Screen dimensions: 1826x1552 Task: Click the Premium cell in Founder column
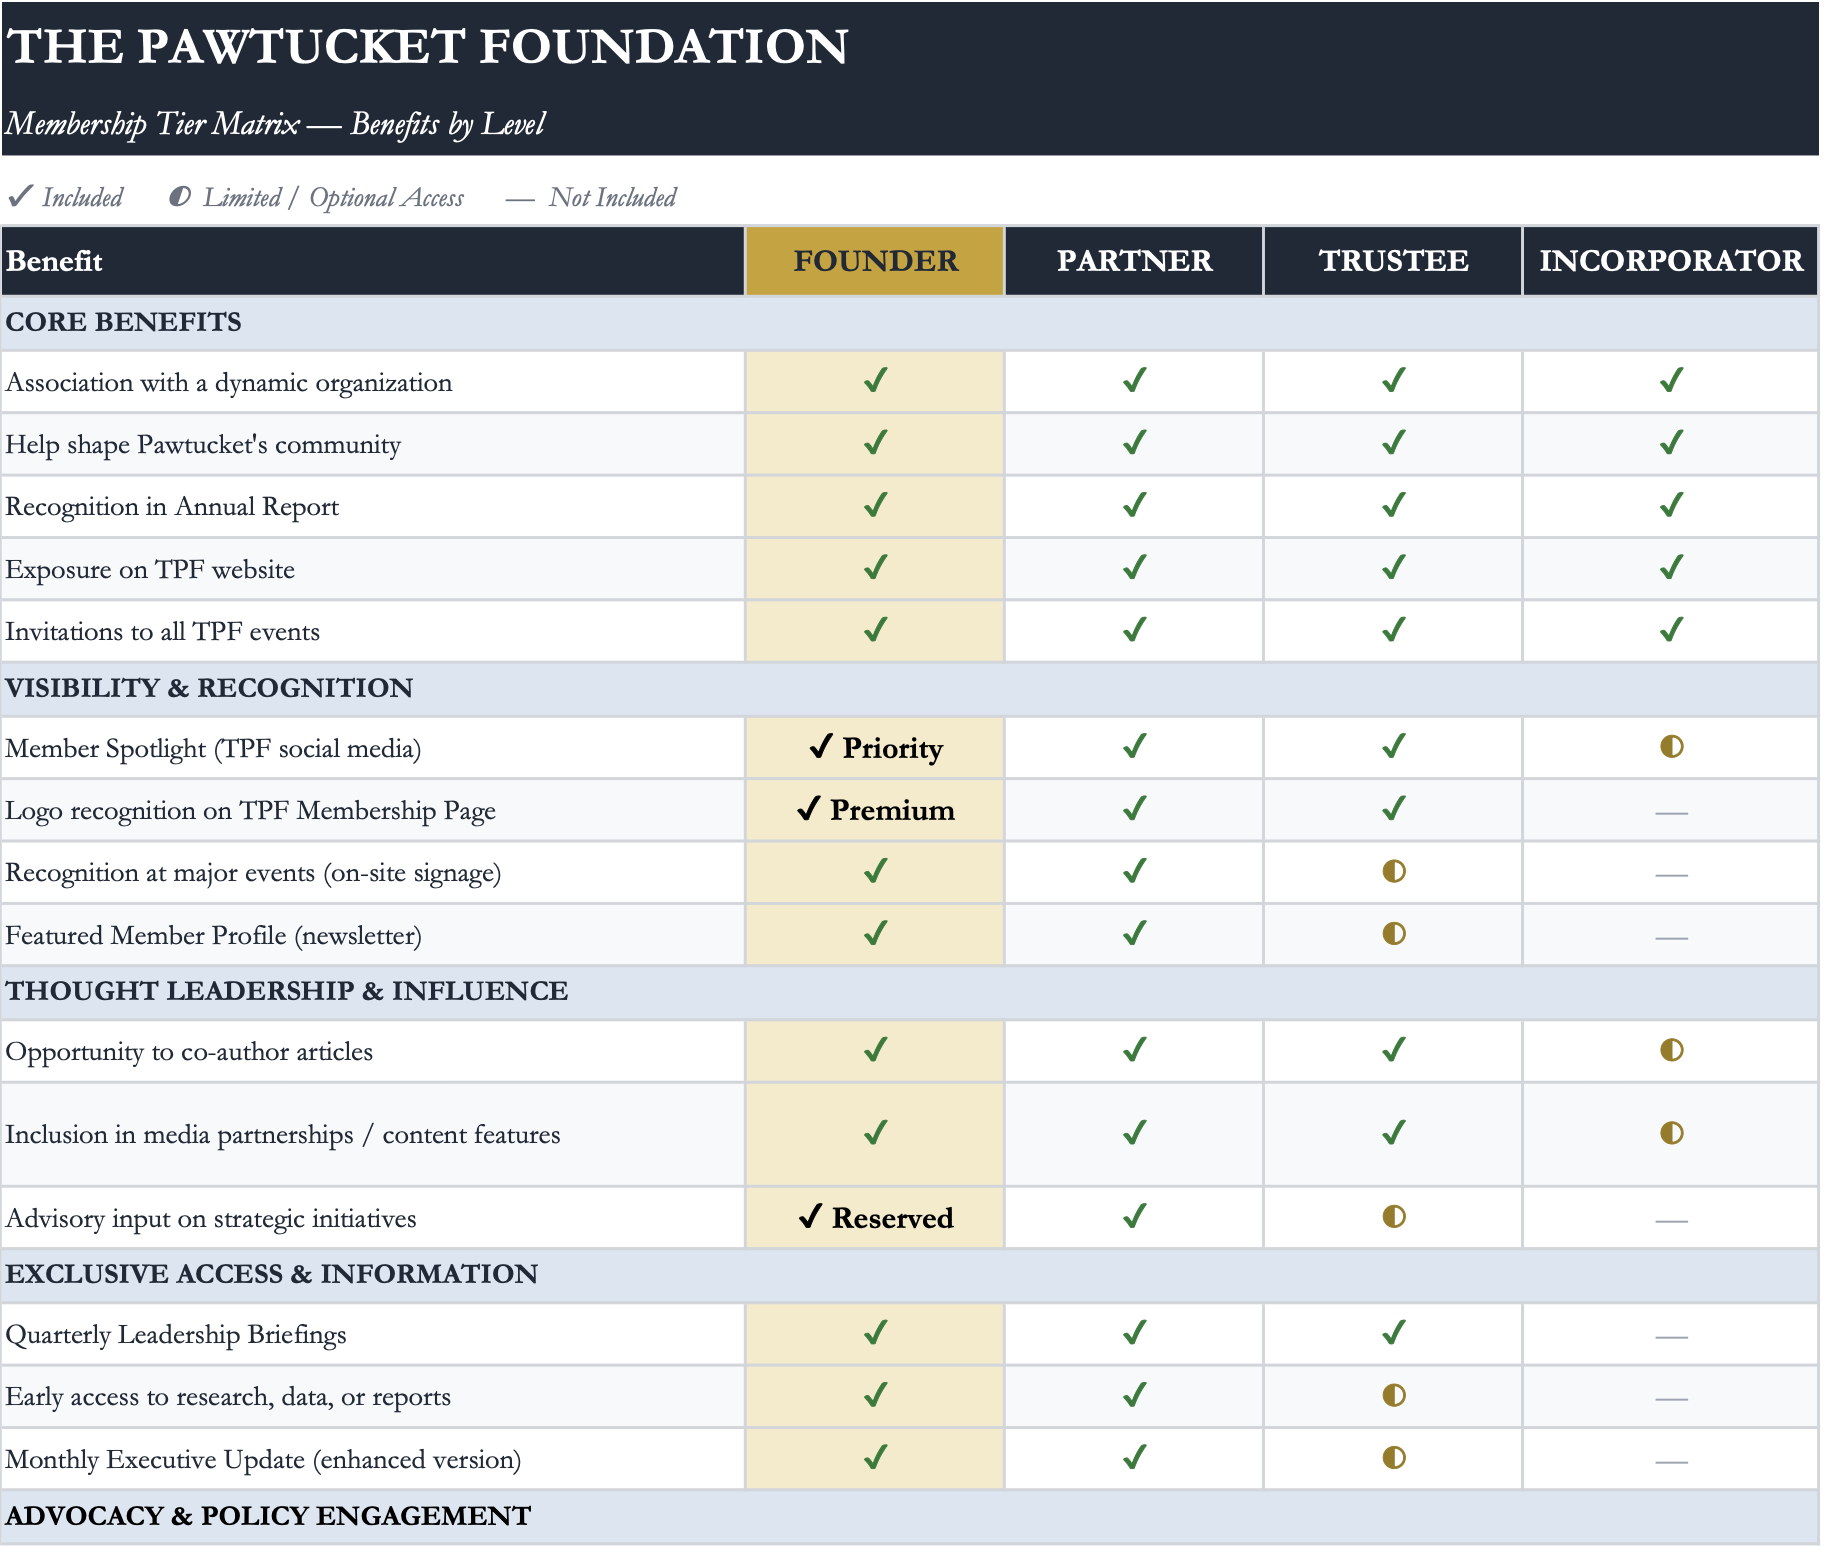tap(875, 810)
